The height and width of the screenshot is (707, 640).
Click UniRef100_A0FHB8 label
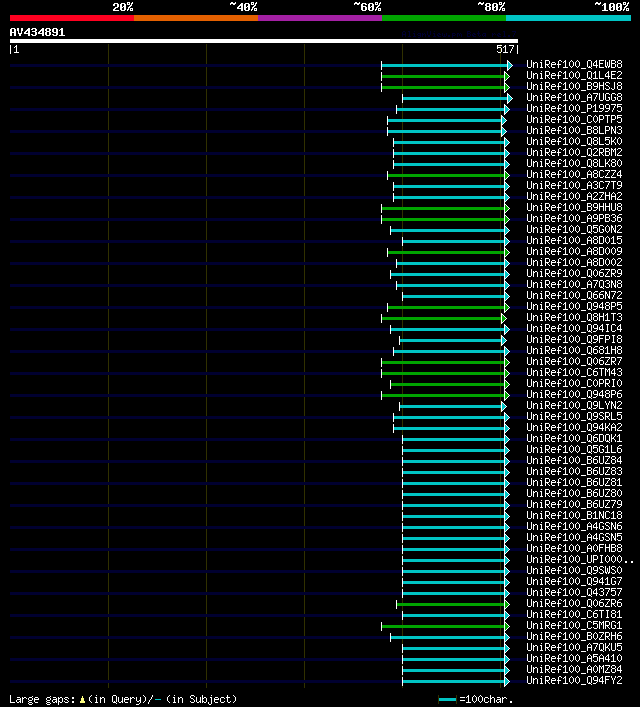(x=574, y=548)
